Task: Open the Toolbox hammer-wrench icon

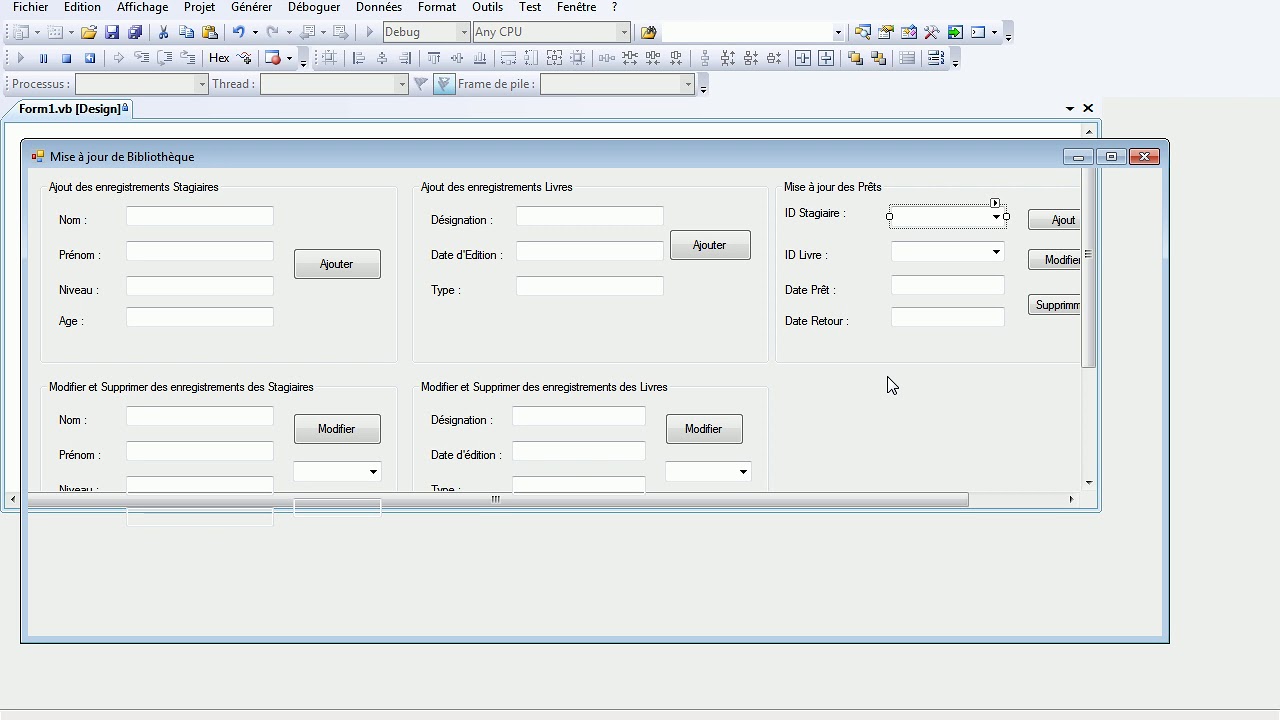Action: click(x=932, y=32)
